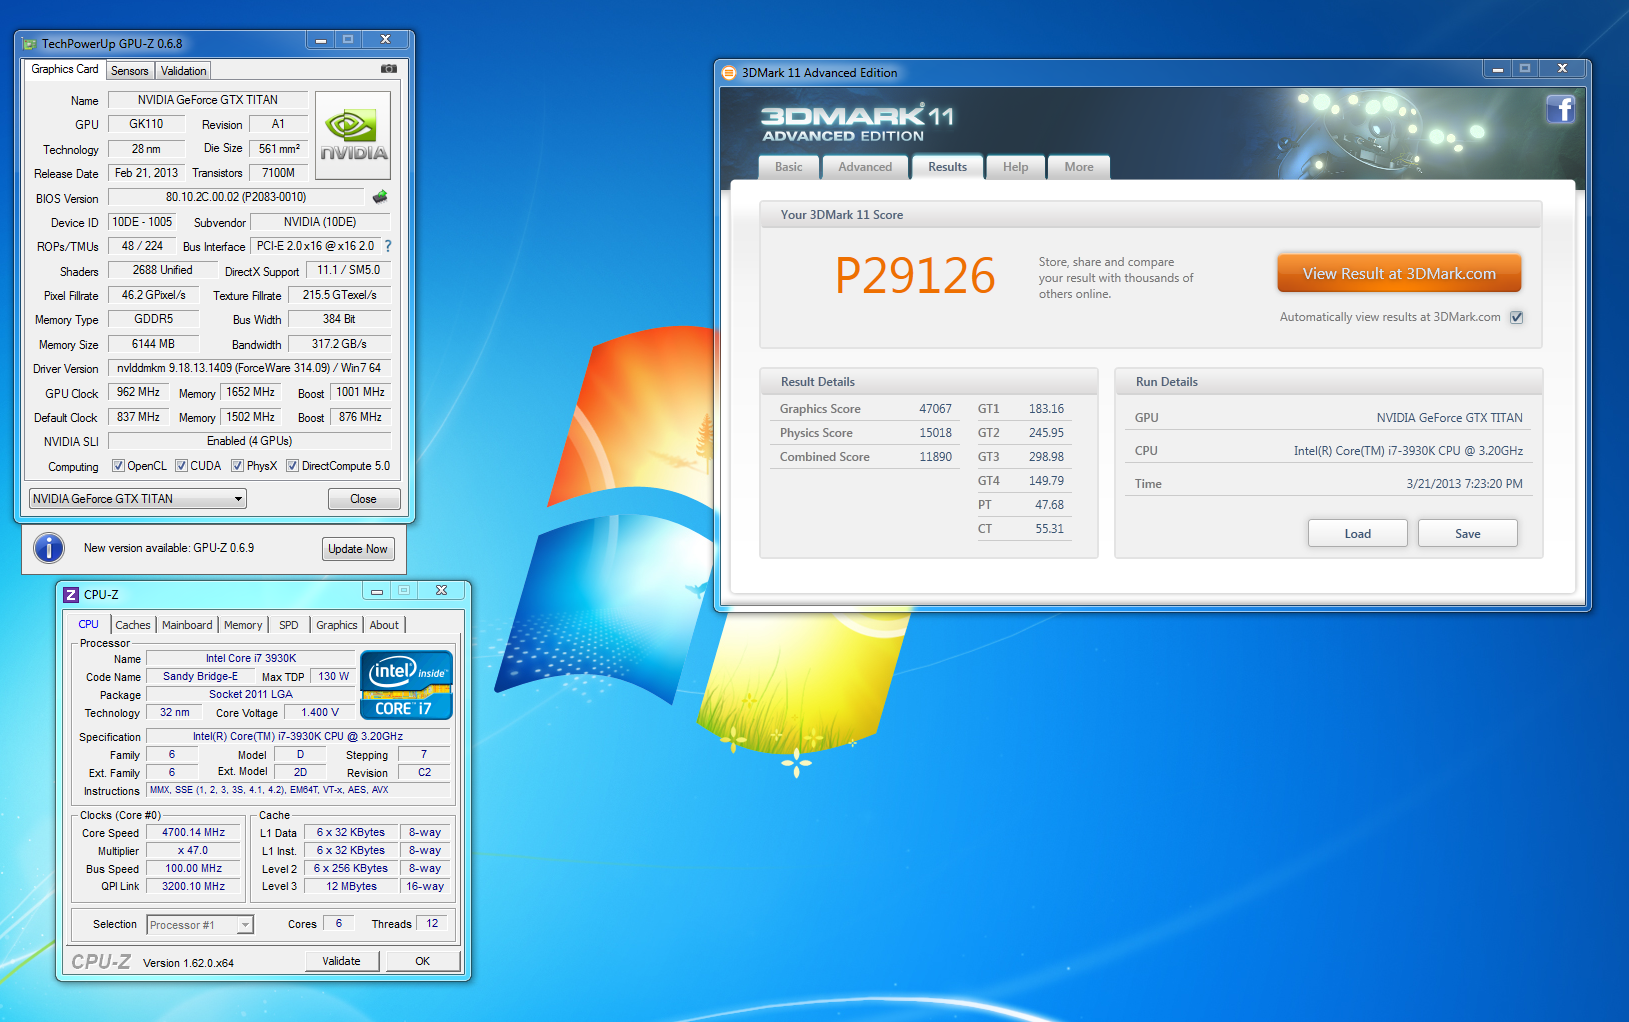
Task: Click Update Now for GPU-Z 0.6.9
Action: click(358, 549)
